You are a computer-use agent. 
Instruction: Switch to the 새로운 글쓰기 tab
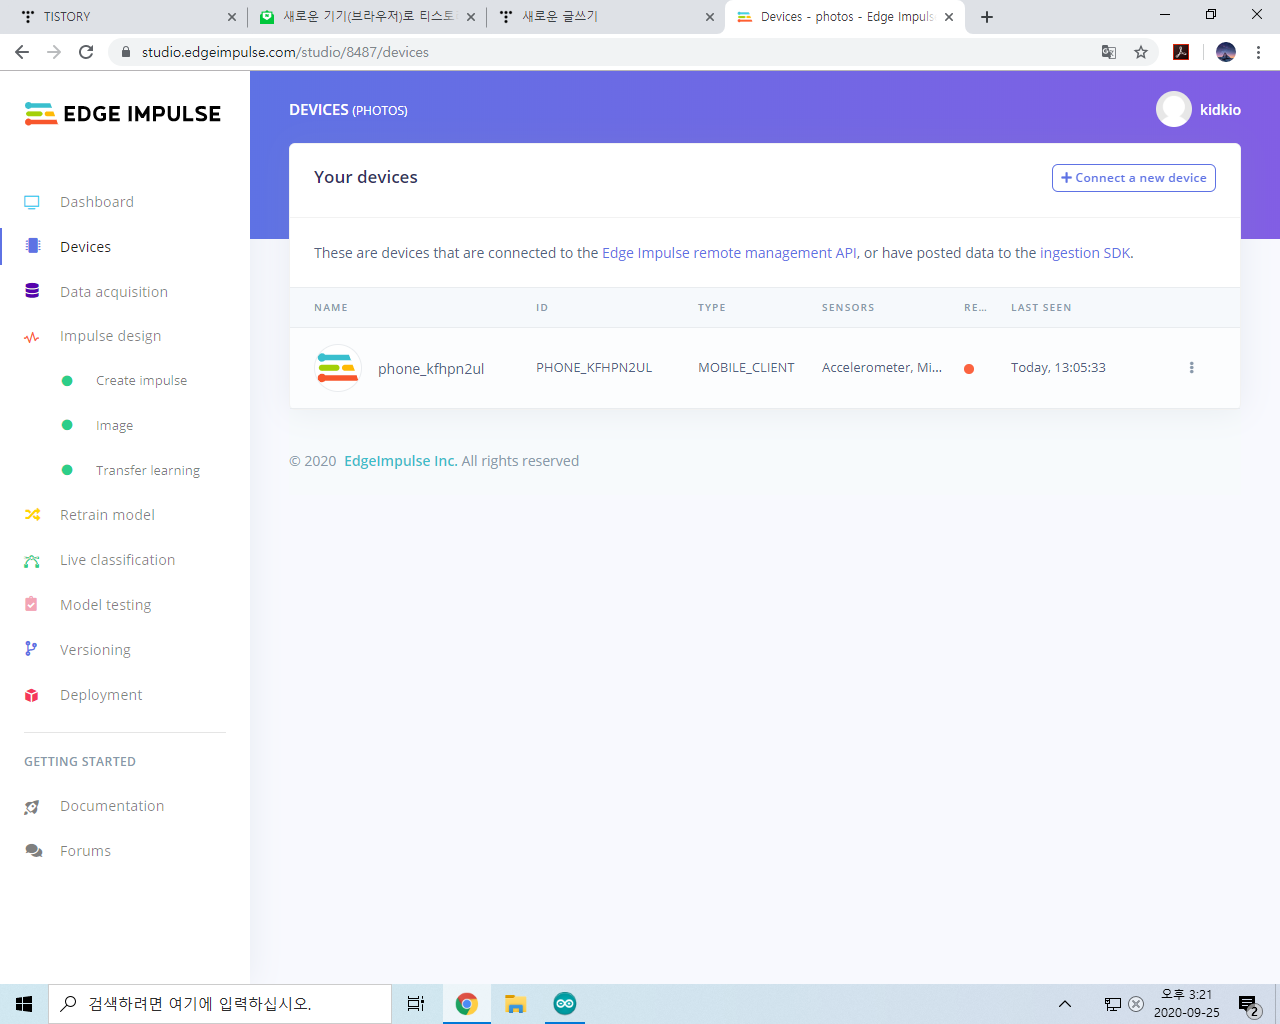point(605,17)
